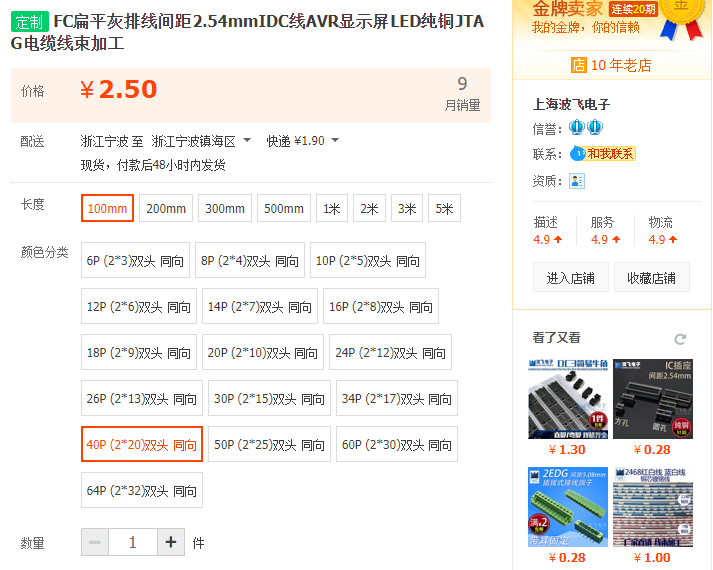Refresh the 看了又看 recommendations
713x570 pixels.
point(680,339)
